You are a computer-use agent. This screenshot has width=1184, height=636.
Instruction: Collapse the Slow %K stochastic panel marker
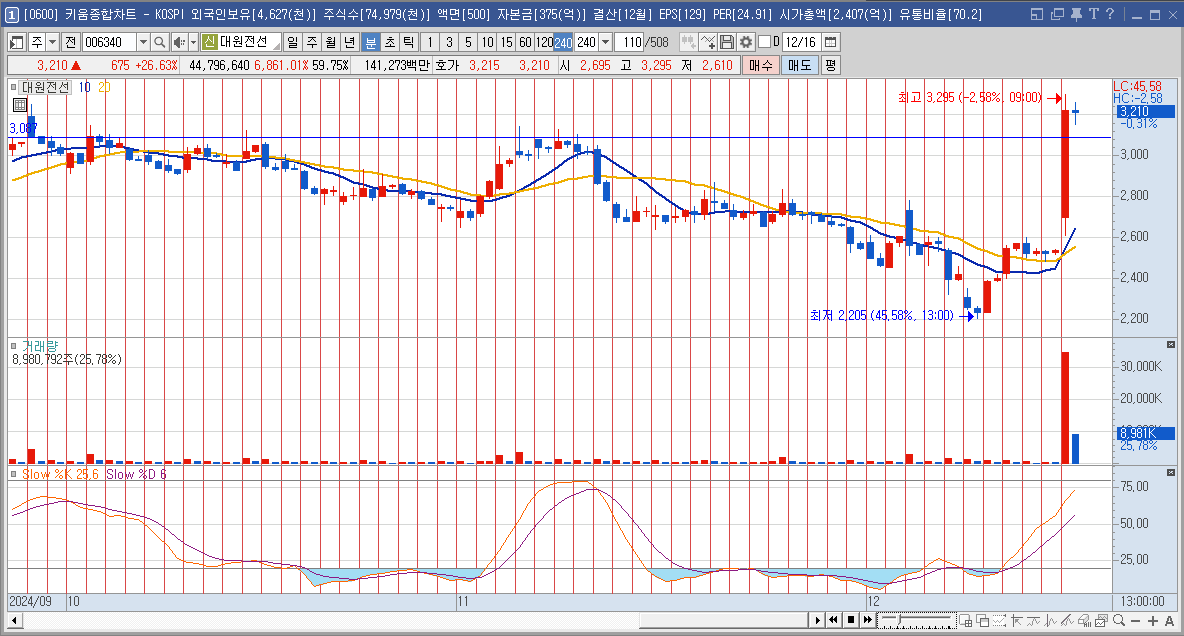[x=14, y=474]
